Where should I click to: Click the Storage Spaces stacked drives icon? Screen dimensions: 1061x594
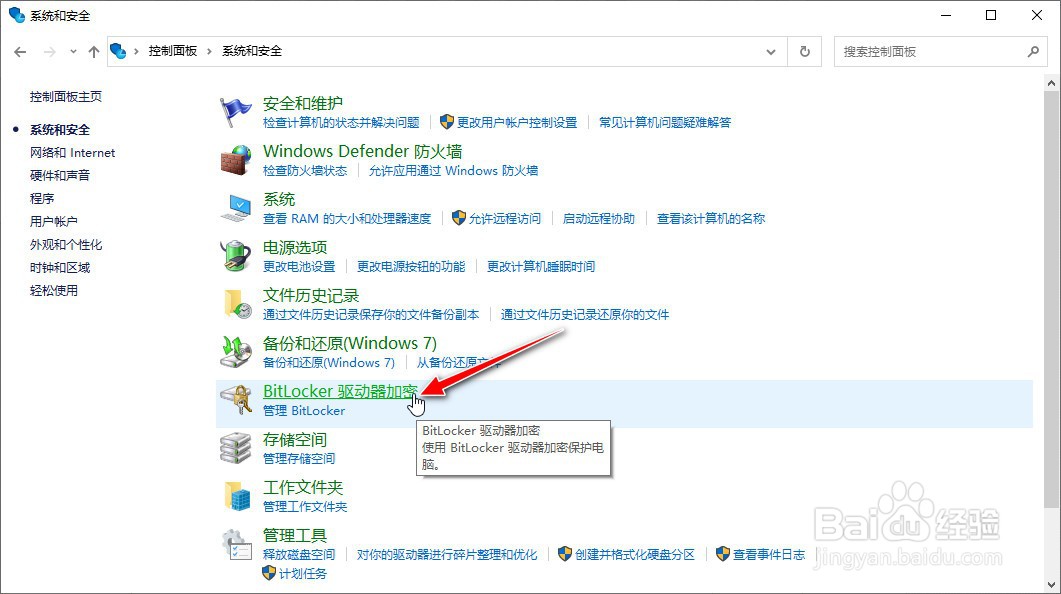click(x=235, y=448)
